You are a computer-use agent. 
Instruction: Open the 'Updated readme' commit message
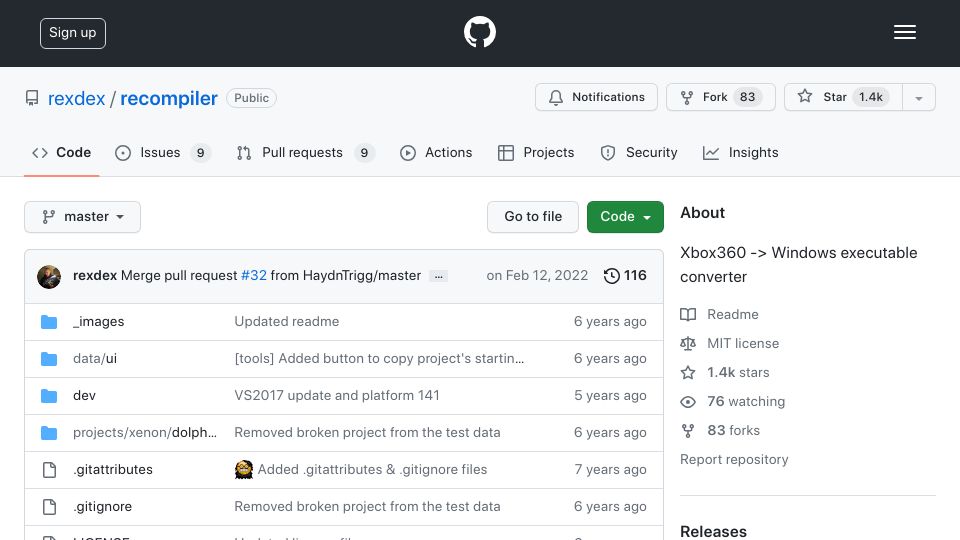point(287,321)
